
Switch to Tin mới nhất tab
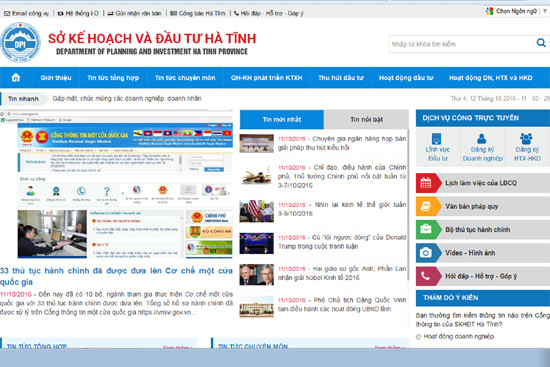click(282, 119)
